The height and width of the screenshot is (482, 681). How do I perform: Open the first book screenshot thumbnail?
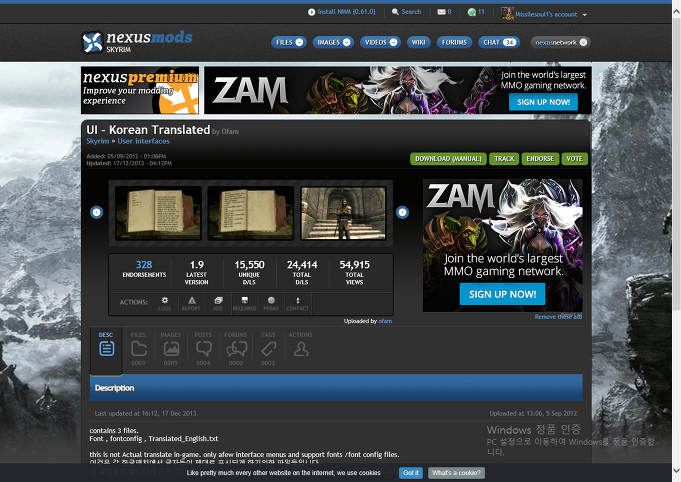click(x=158, y=213)
